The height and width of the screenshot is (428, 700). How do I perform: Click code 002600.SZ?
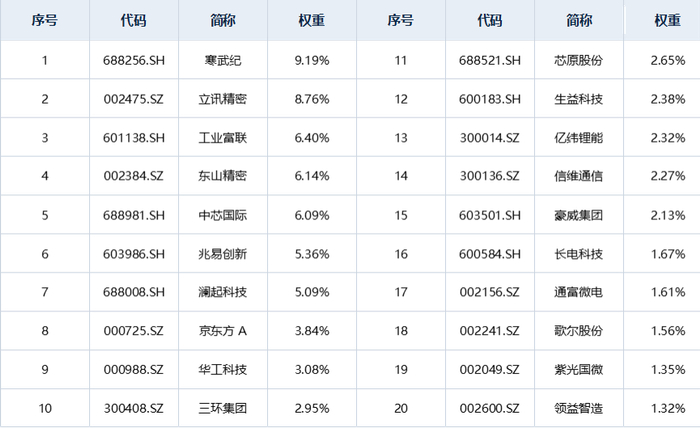[x=490, y=409]
